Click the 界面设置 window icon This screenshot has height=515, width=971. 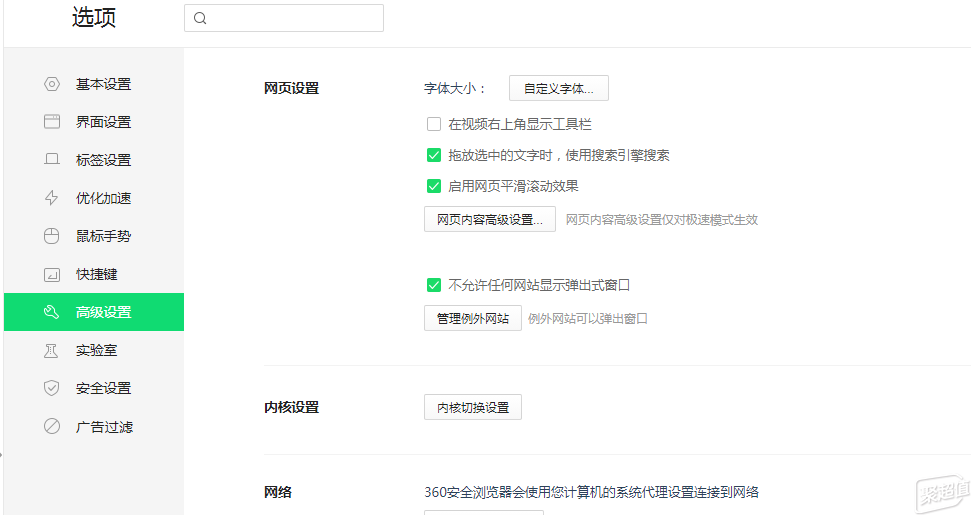[x=52, y=121]
